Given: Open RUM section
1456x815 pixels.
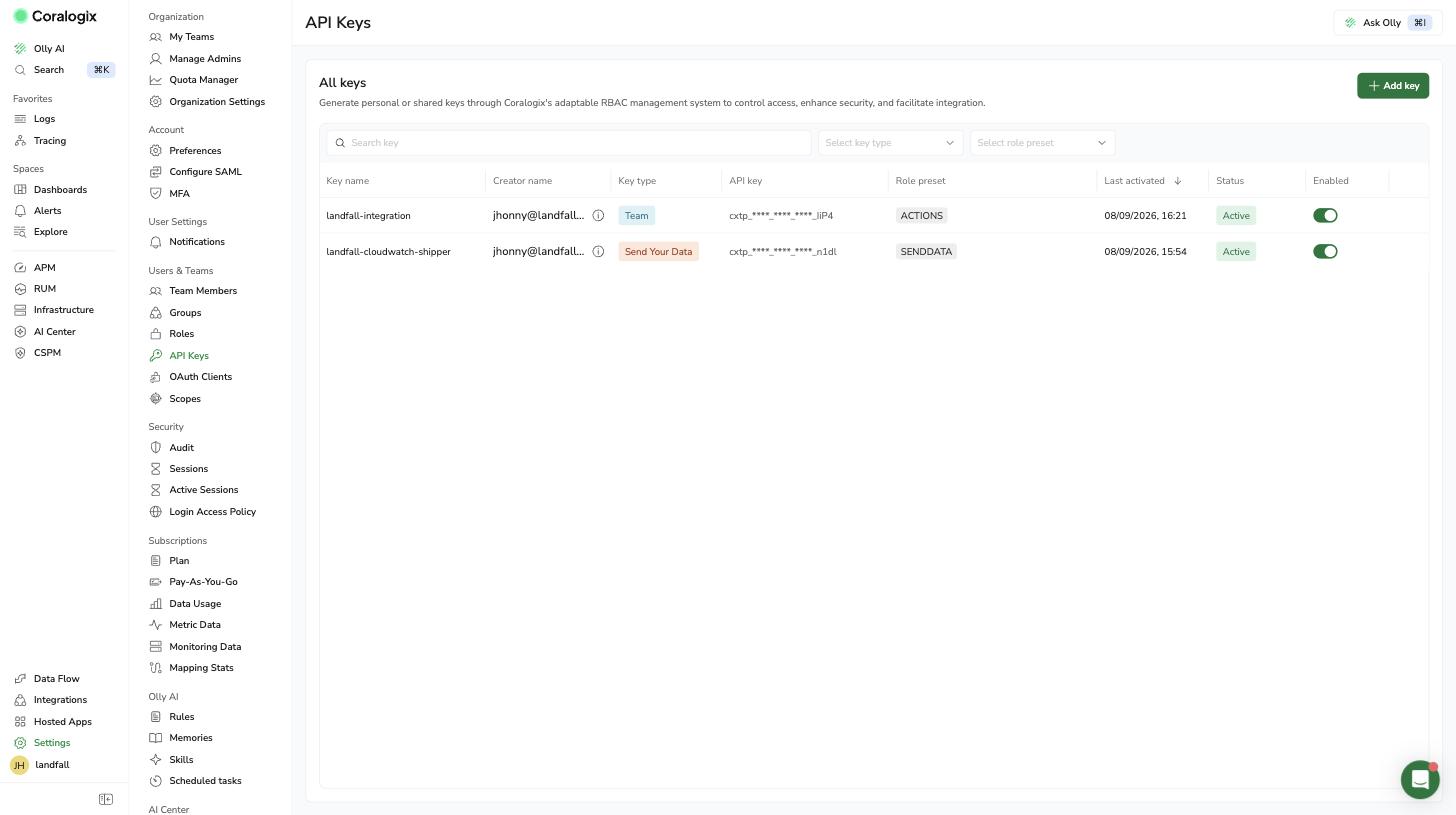Looking at the screenshot, I should coord(35,289).
